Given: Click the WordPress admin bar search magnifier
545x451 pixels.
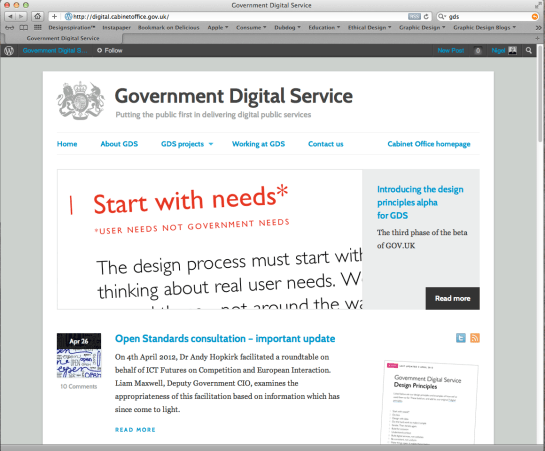Looking at the screenshot, I should (529, 51).
